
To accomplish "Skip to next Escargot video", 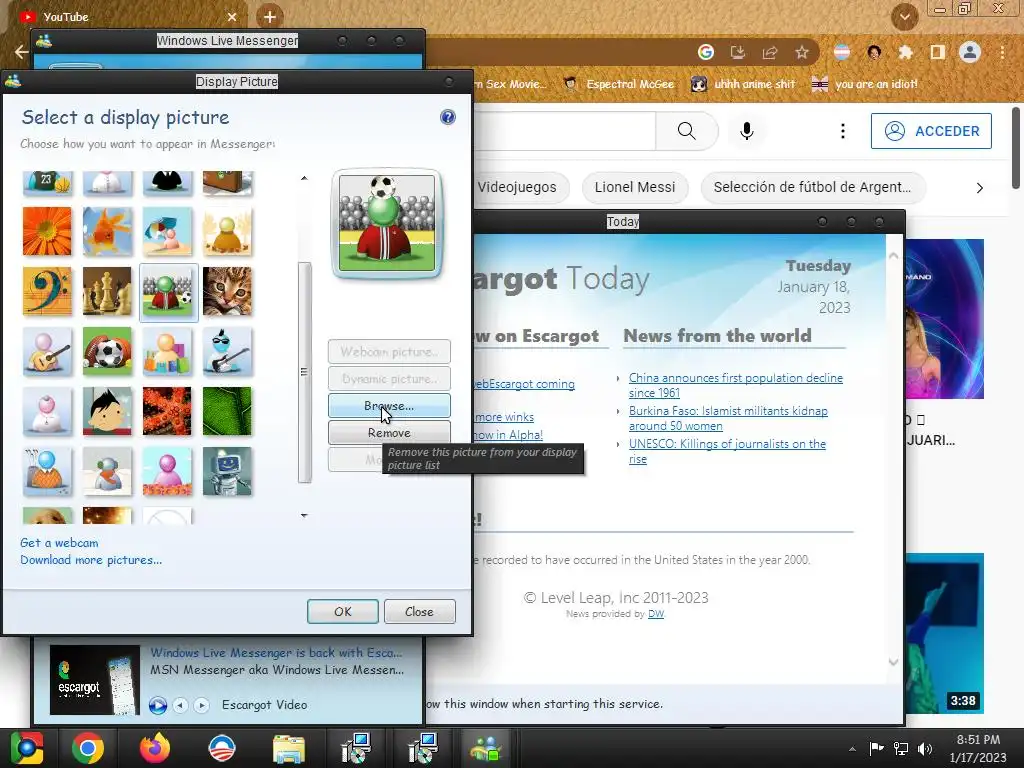I will 202,705.
